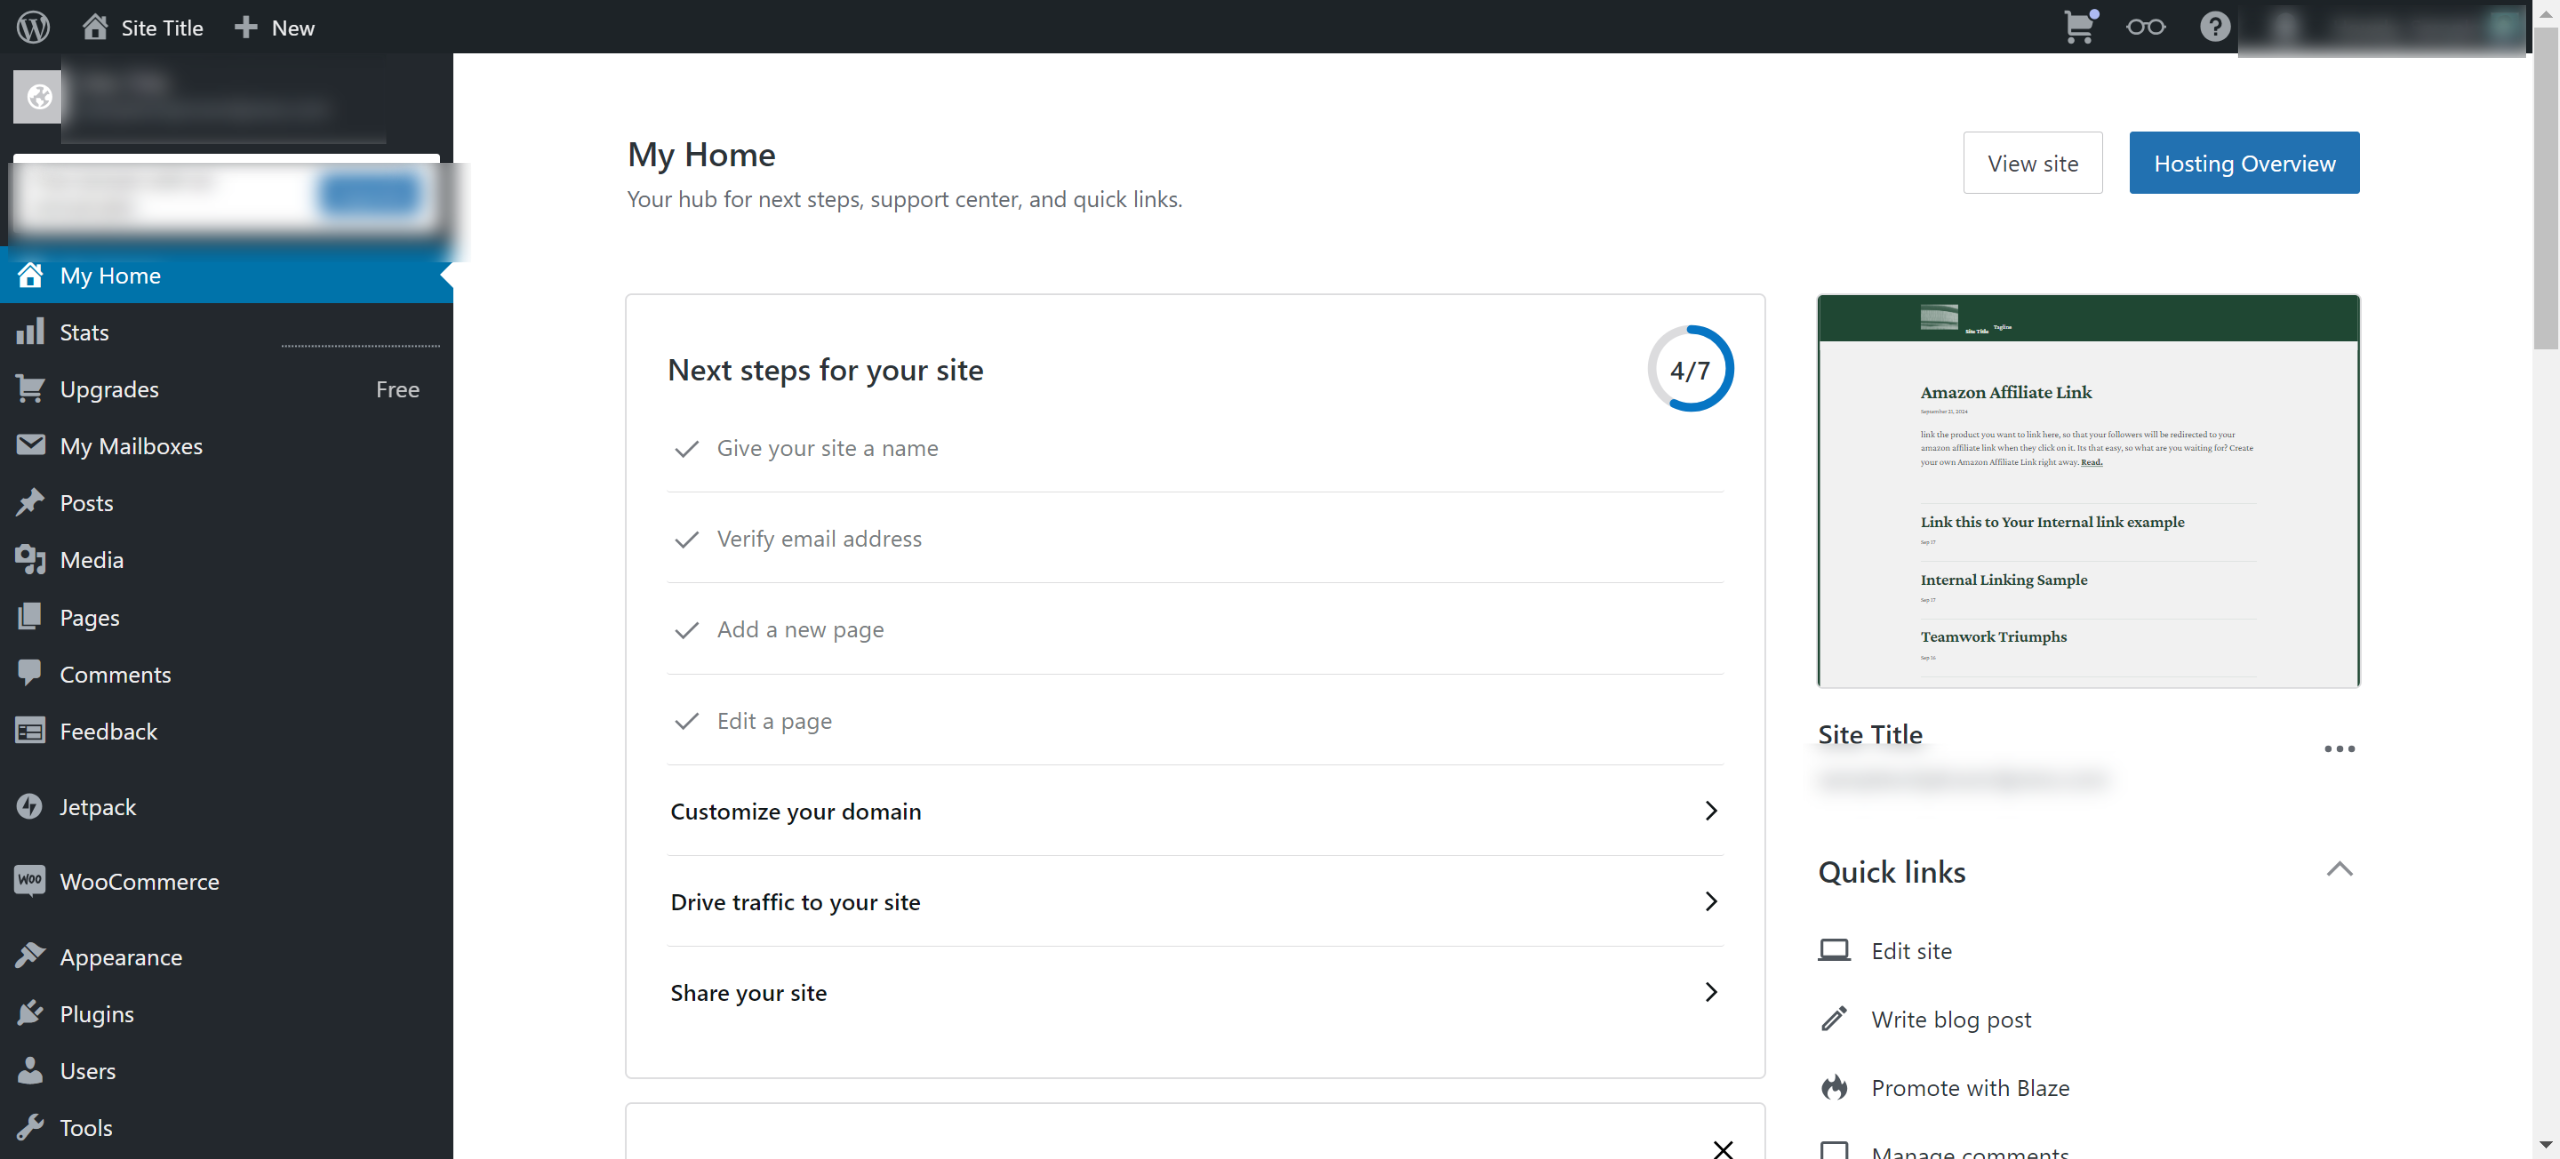Screen dimensions: 2560x1159
Task: Click the Jetpack sidebar icon
Action: coord(30,806)
